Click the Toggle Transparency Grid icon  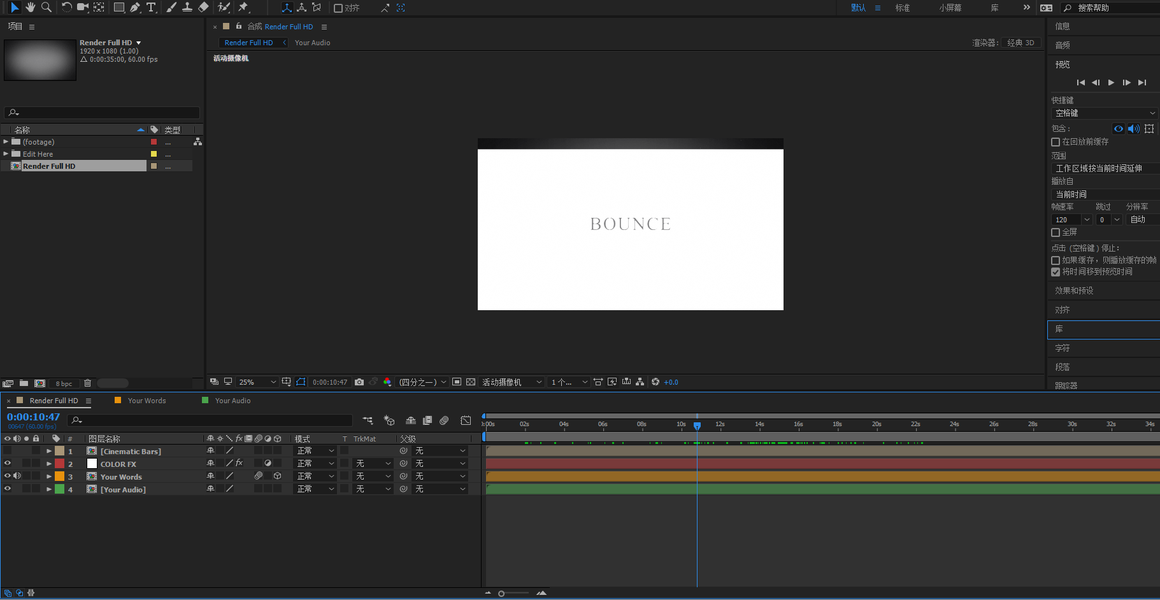[470, 382]
